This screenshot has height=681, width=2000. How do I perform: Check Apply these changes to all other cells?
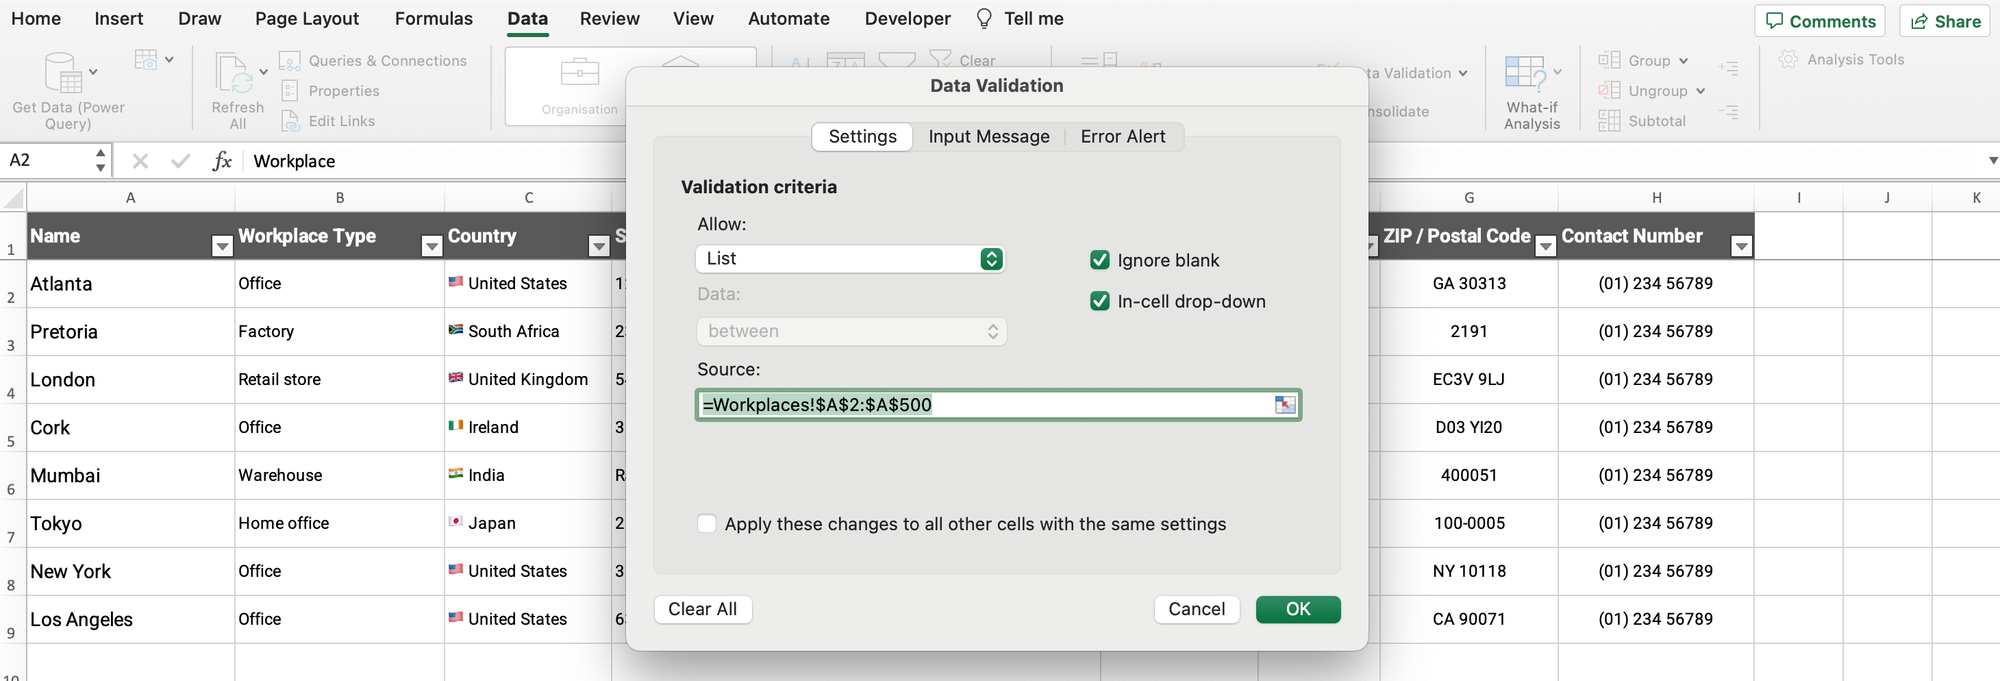pyautogui.click(x=707, y=524)
